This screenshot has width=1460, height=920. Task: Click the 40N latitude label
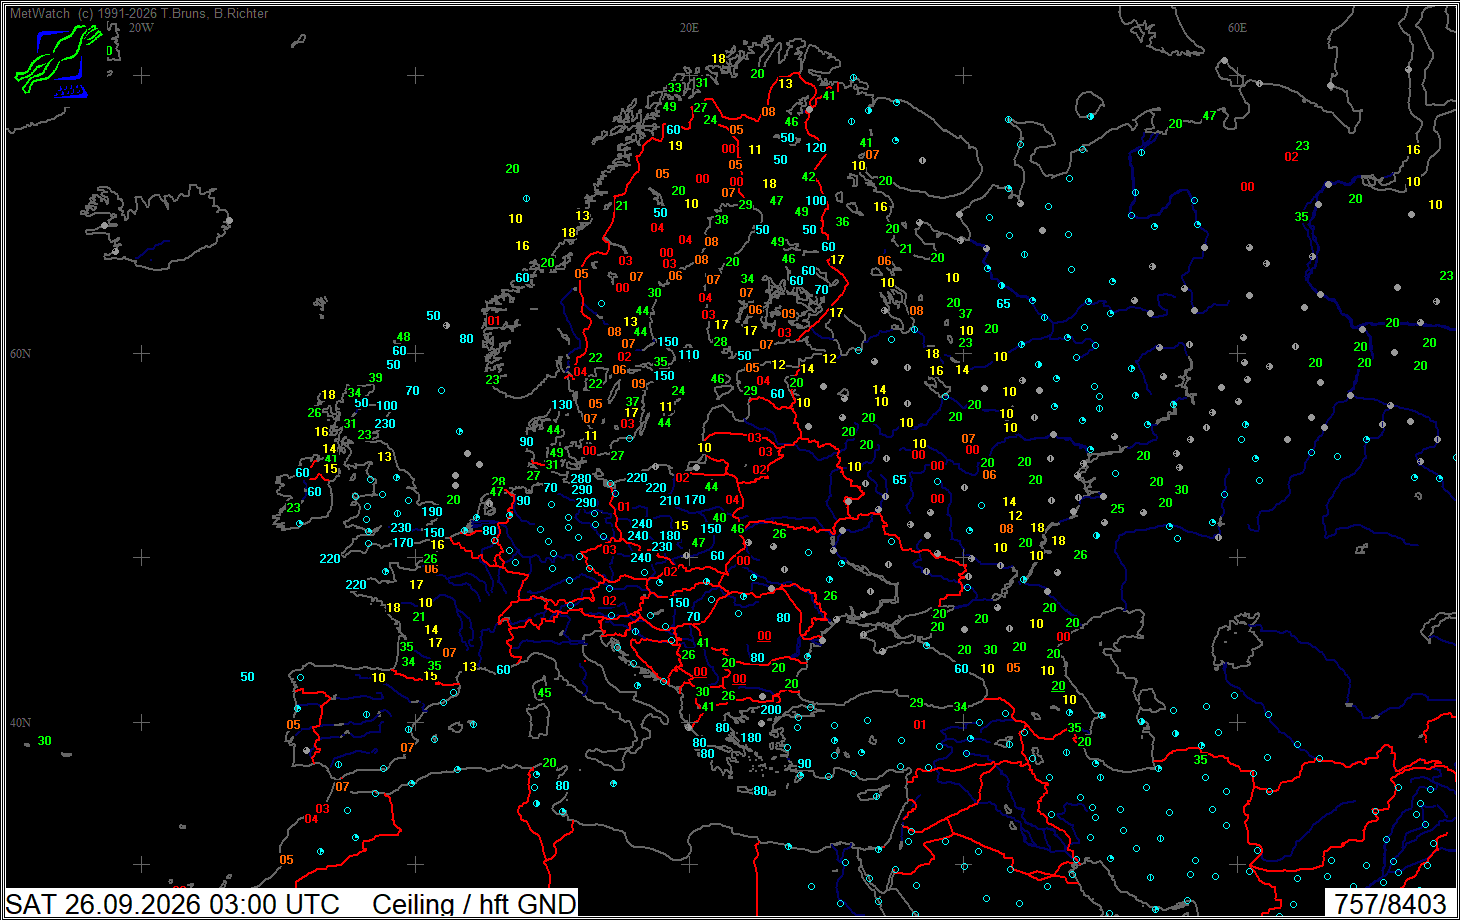pyautogui.click(x=20, y=722)
